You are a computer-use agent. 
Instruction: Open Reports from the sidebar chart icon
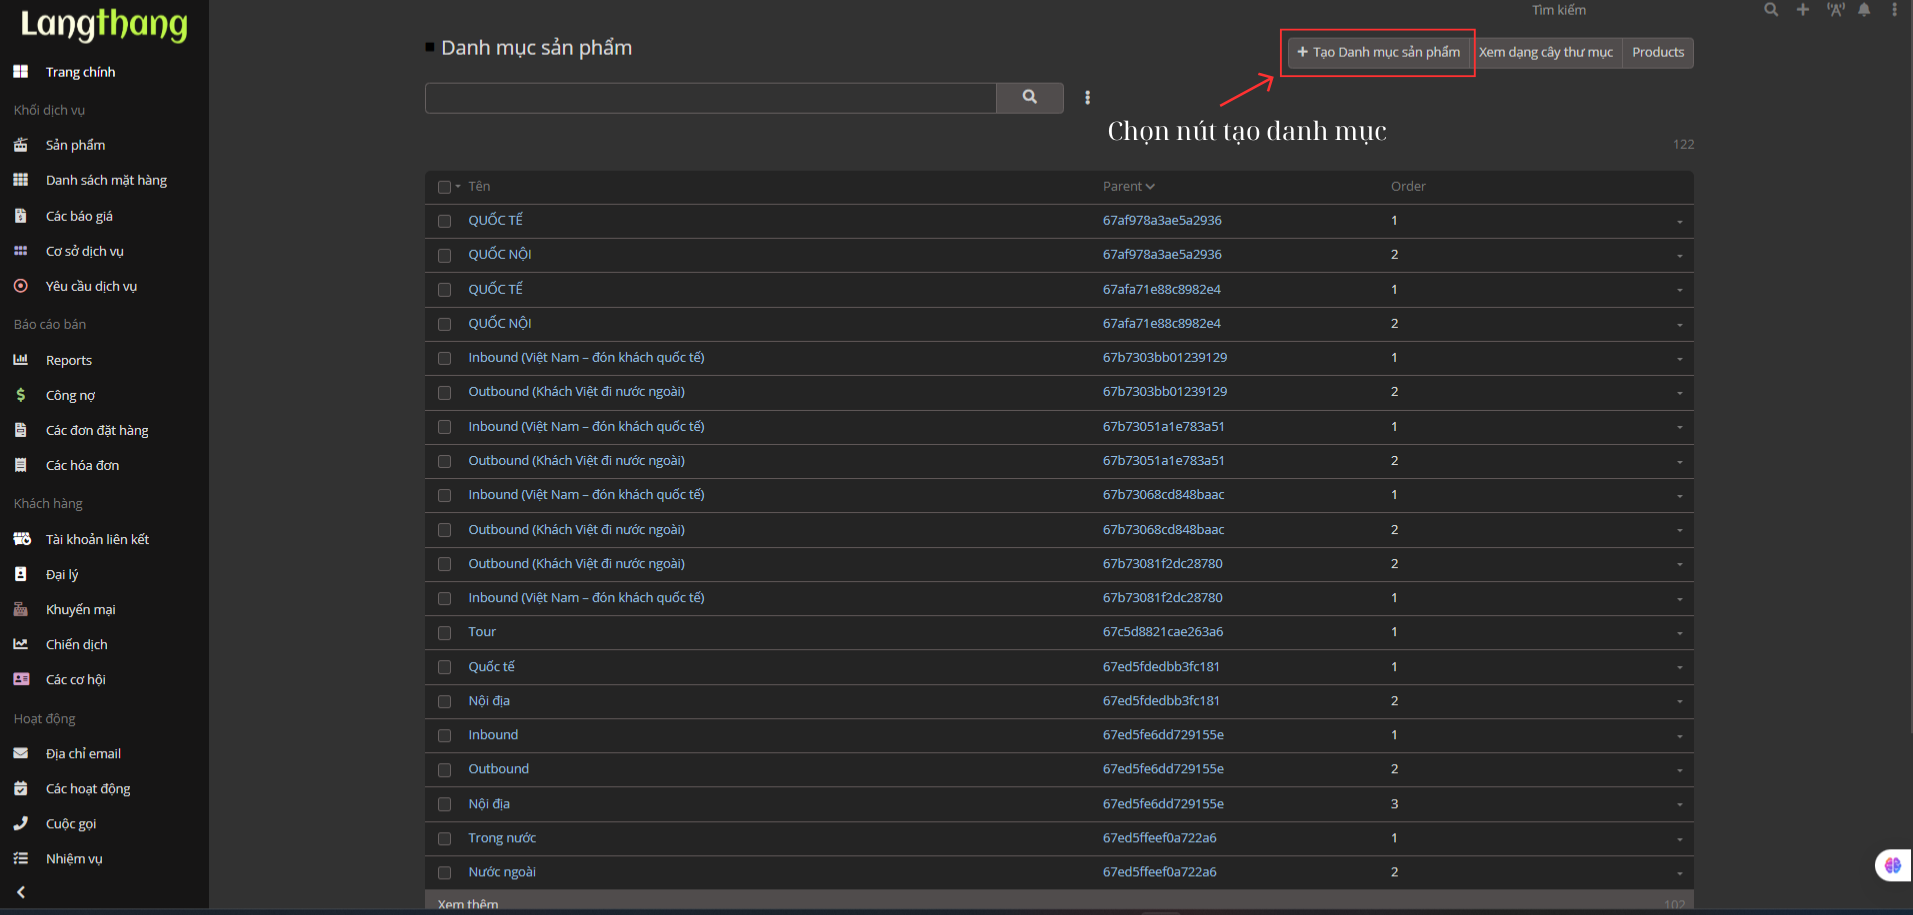[21, 360]
